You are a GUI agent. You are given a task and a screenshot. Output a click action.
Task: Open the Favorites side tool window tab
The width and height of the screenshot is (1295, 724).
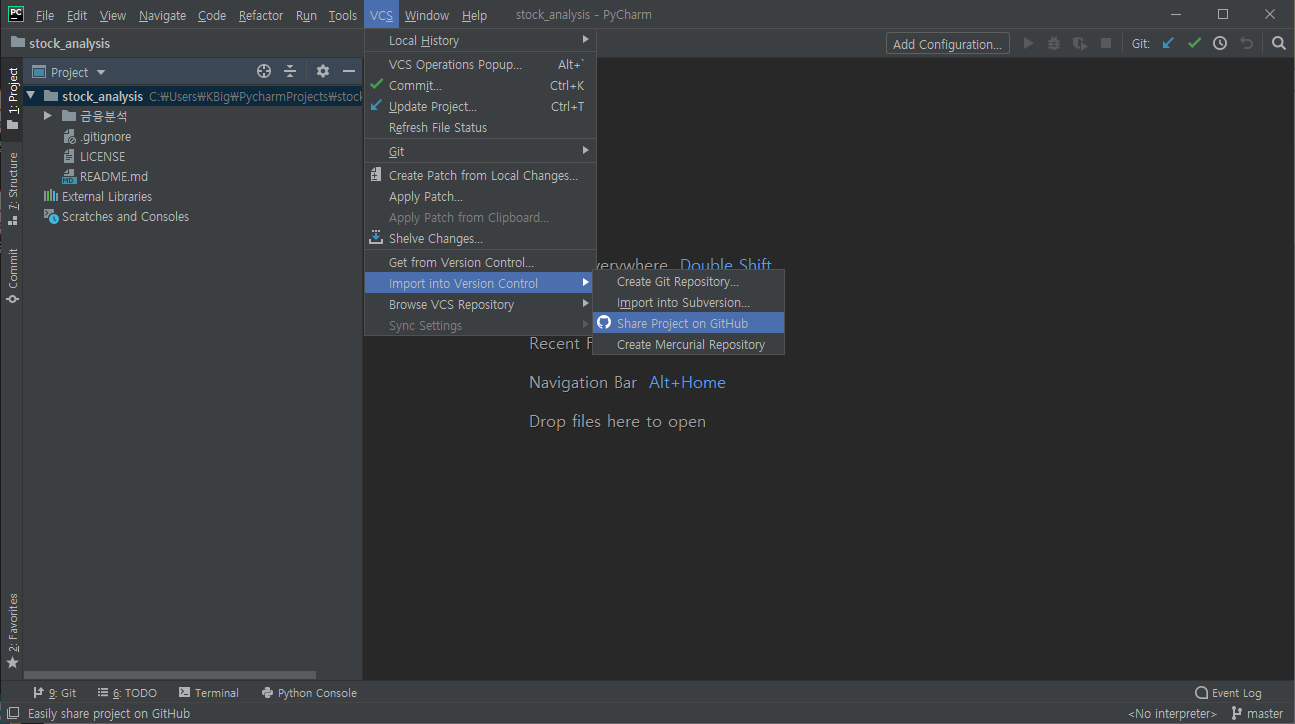click(12, 631)
